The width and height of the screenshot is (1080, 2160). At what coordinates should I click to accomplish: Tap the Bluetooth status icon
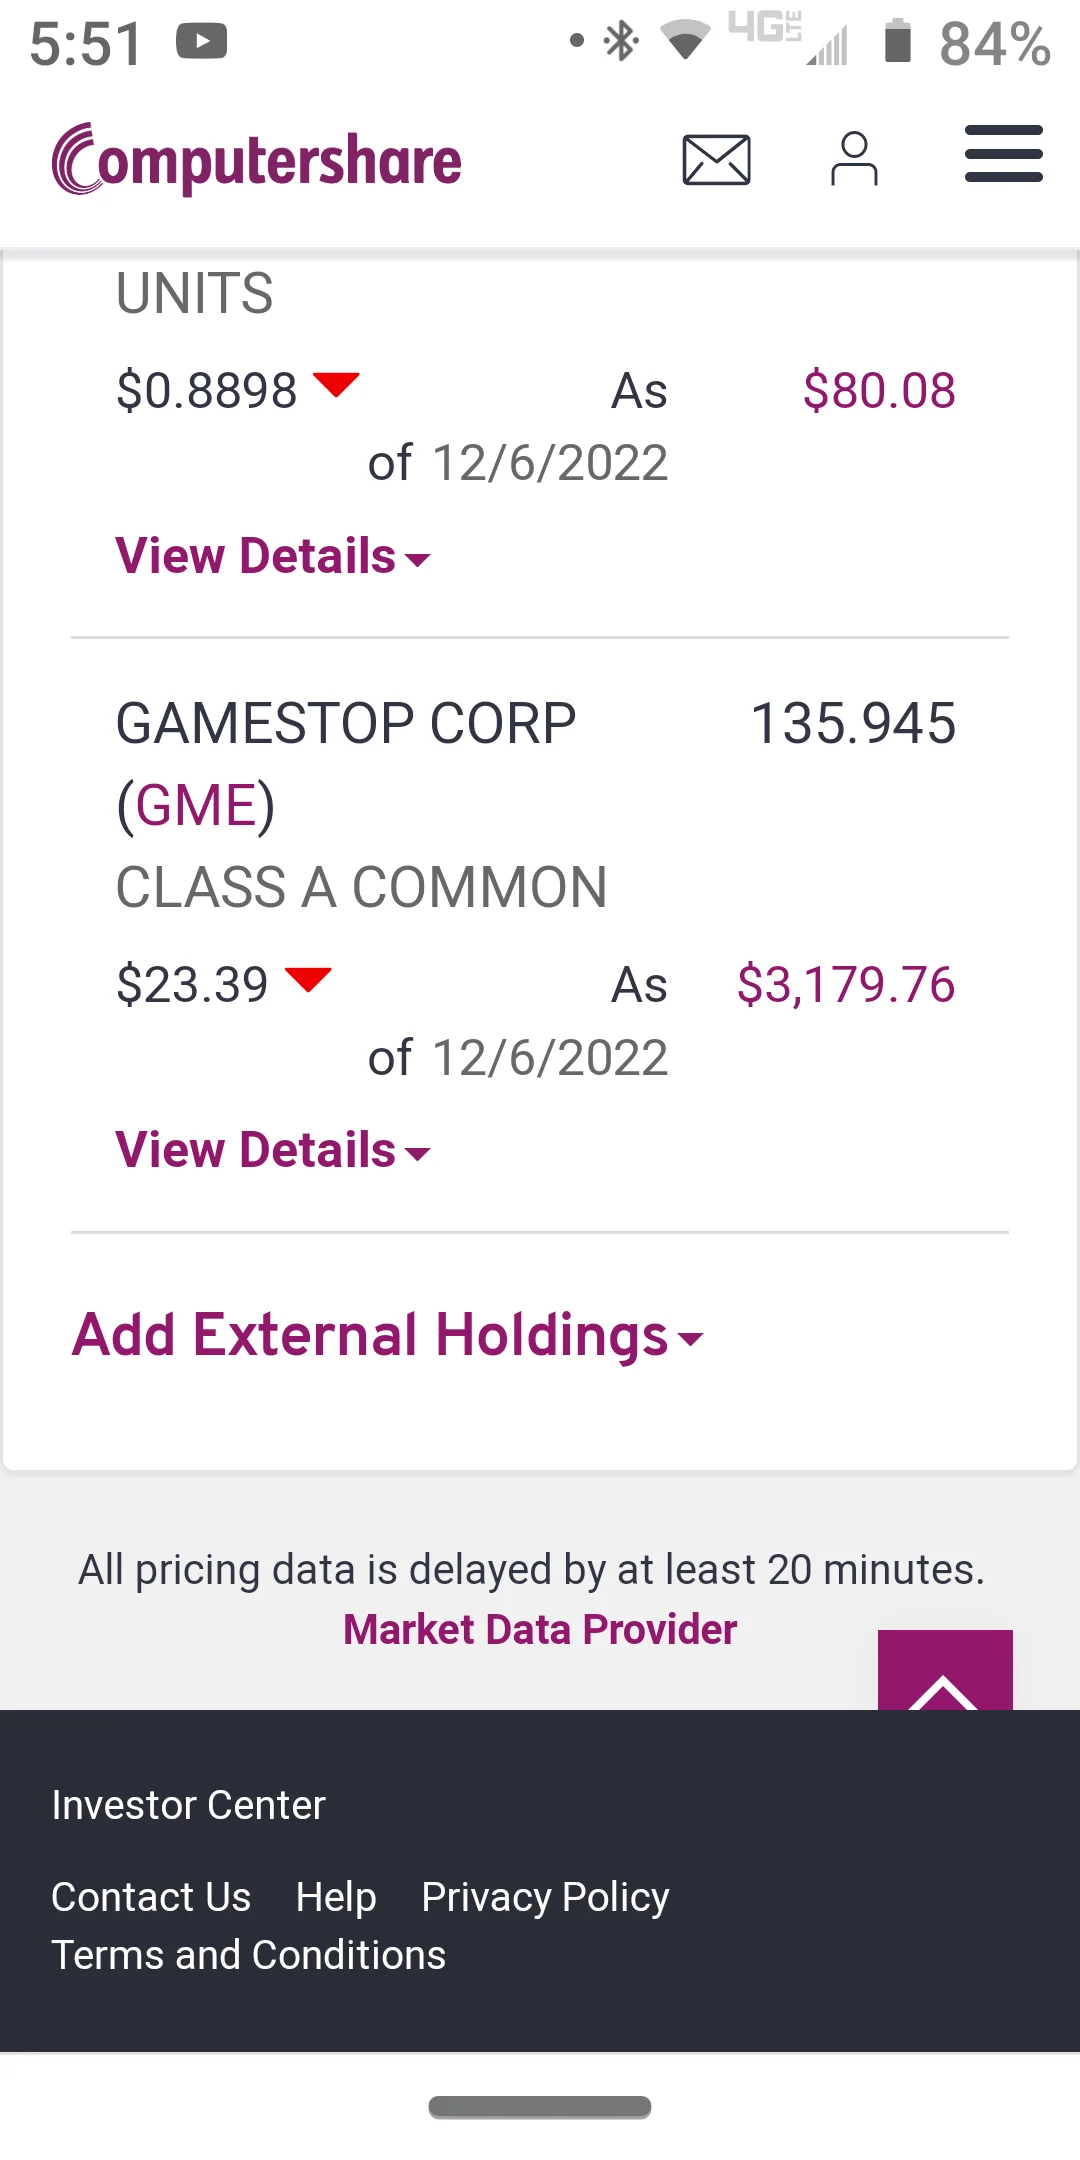(x=621, y=42)
